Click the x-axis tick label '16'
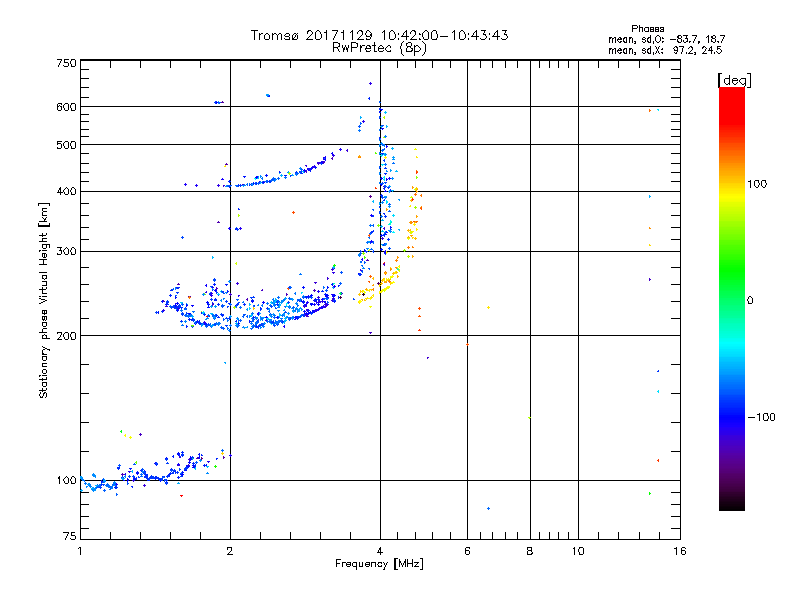The width and height of the screenshot is (800, 600). point(680,551)
